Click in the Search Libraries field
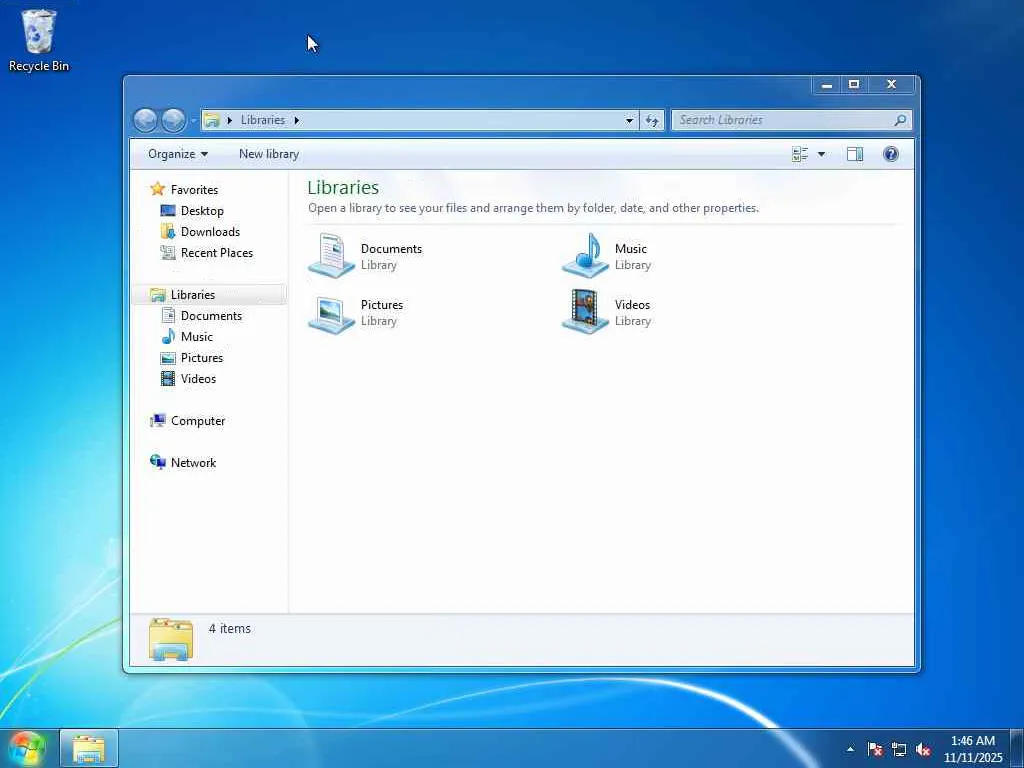The height and width of the screenshot is (768, 1024). (x=791, y=120)
